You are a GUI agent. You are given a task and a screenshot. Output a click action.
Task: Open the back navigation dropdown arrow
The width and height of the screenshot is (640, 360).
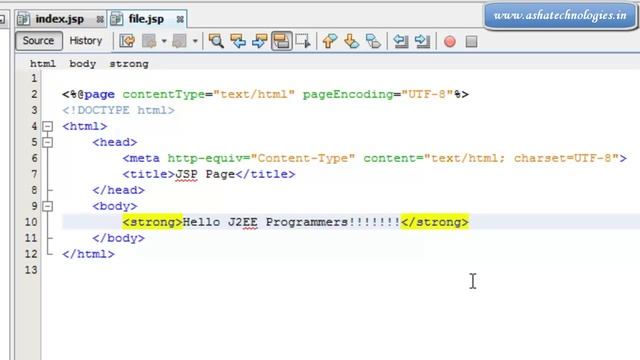[x=164, y=41]
